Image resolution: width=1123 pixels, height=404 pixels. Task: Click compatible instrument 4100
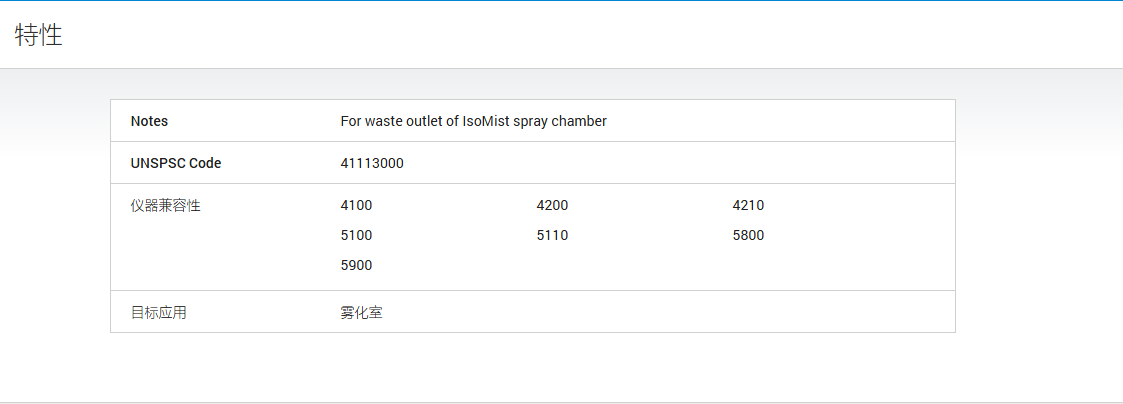[x=356, y=205]
